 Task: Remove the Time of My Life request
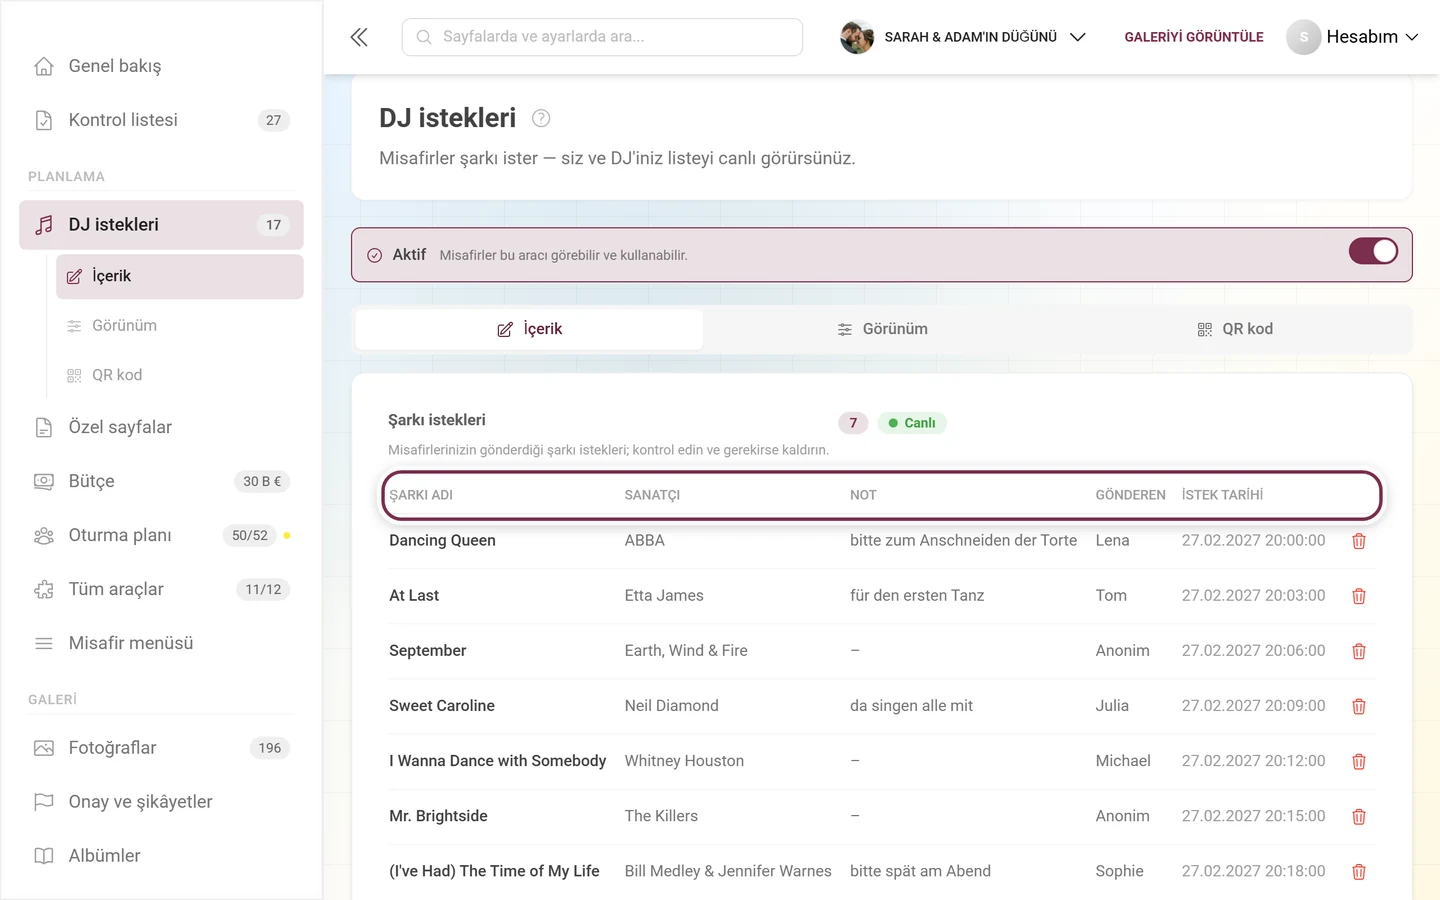(x=1359, y=872)
